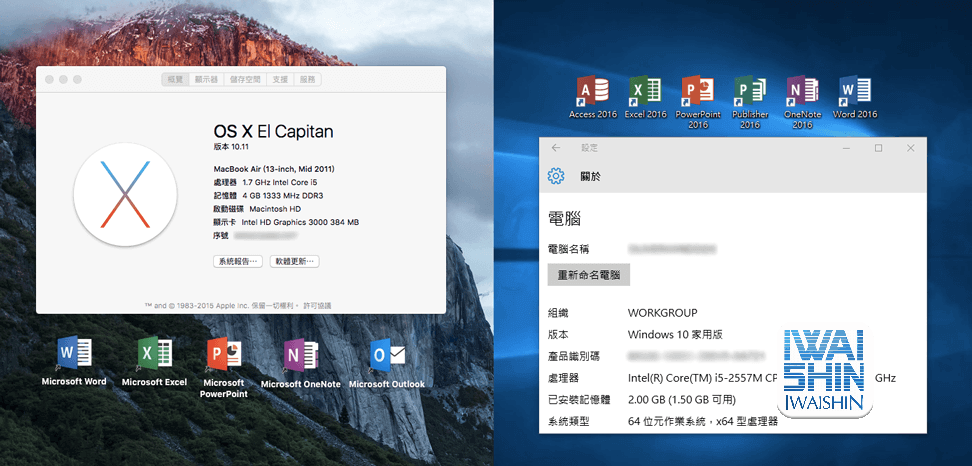Launch PowerPoint 2016 shortcut on Windows desktop
This screenshot has width=972, height=466.
pos(698,92)
